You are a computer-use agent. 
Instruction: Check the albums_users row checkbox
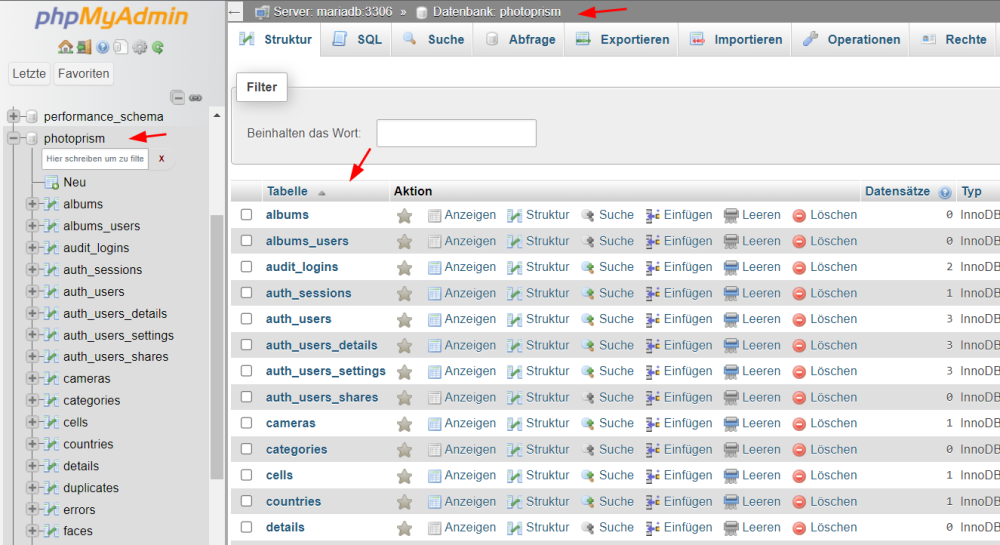tap(246, 240)
